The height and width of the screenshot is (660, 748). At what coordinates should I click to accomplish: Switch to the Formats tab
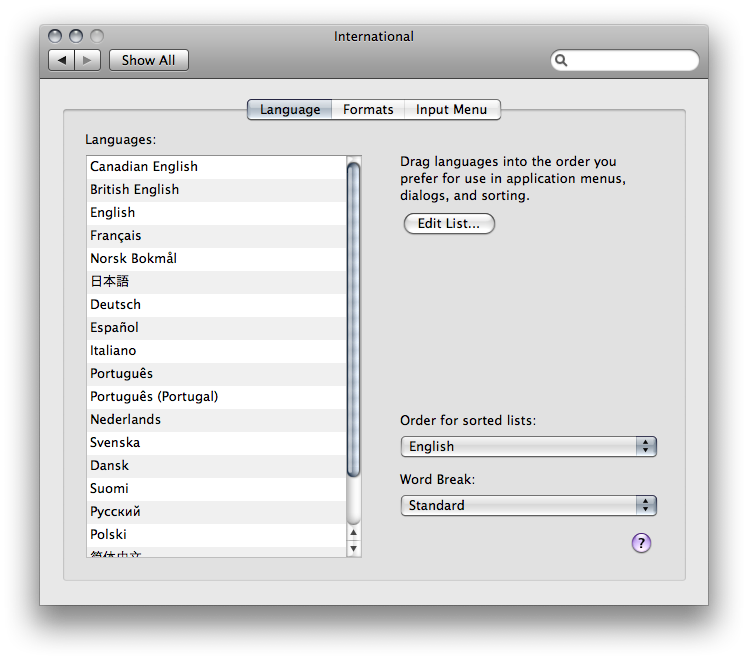(x=368, y=110)
